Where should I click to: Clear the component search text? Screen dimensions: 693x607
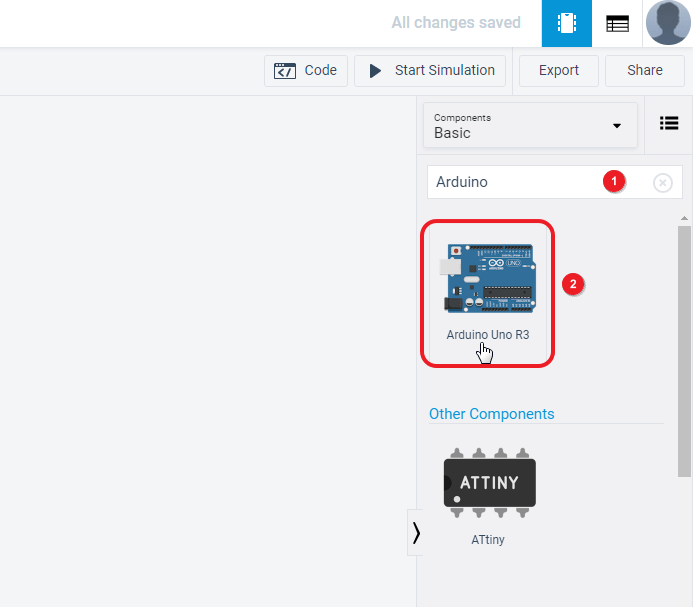click(x=663, y=183)
